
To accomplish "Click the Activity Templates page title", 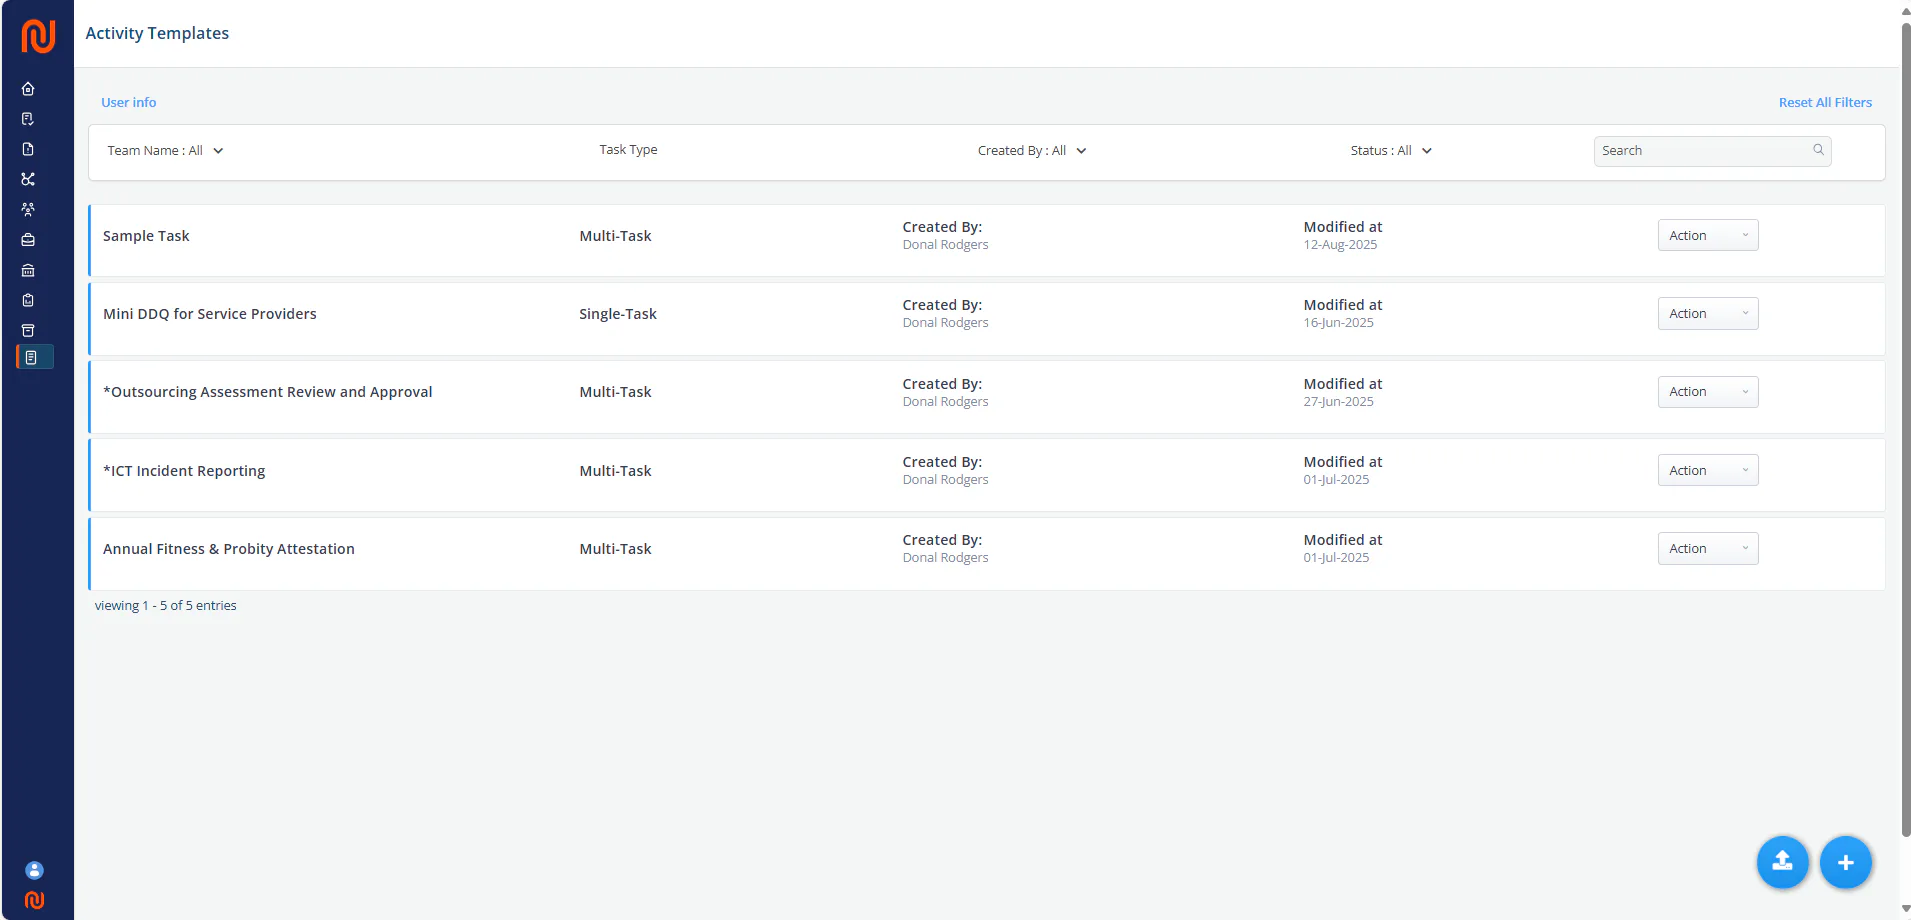I will (157, 33).
